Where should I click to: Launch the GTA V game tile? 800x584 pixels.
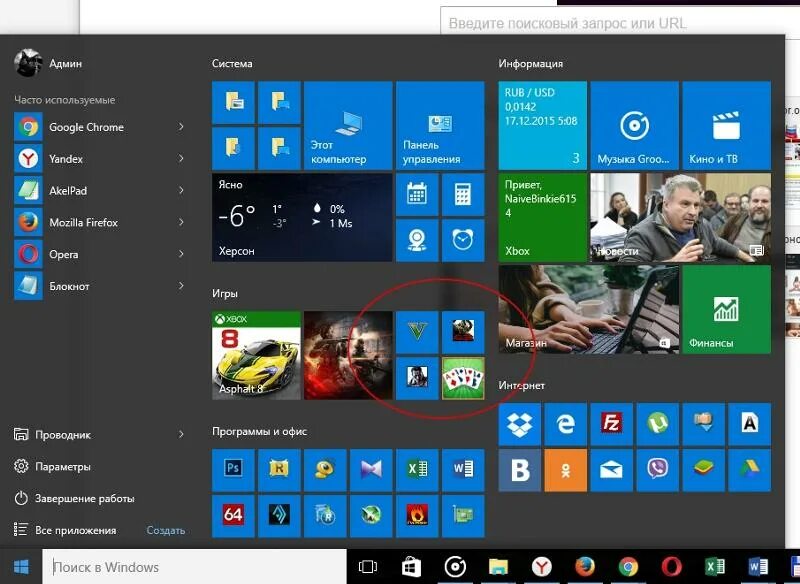point(417,332)
